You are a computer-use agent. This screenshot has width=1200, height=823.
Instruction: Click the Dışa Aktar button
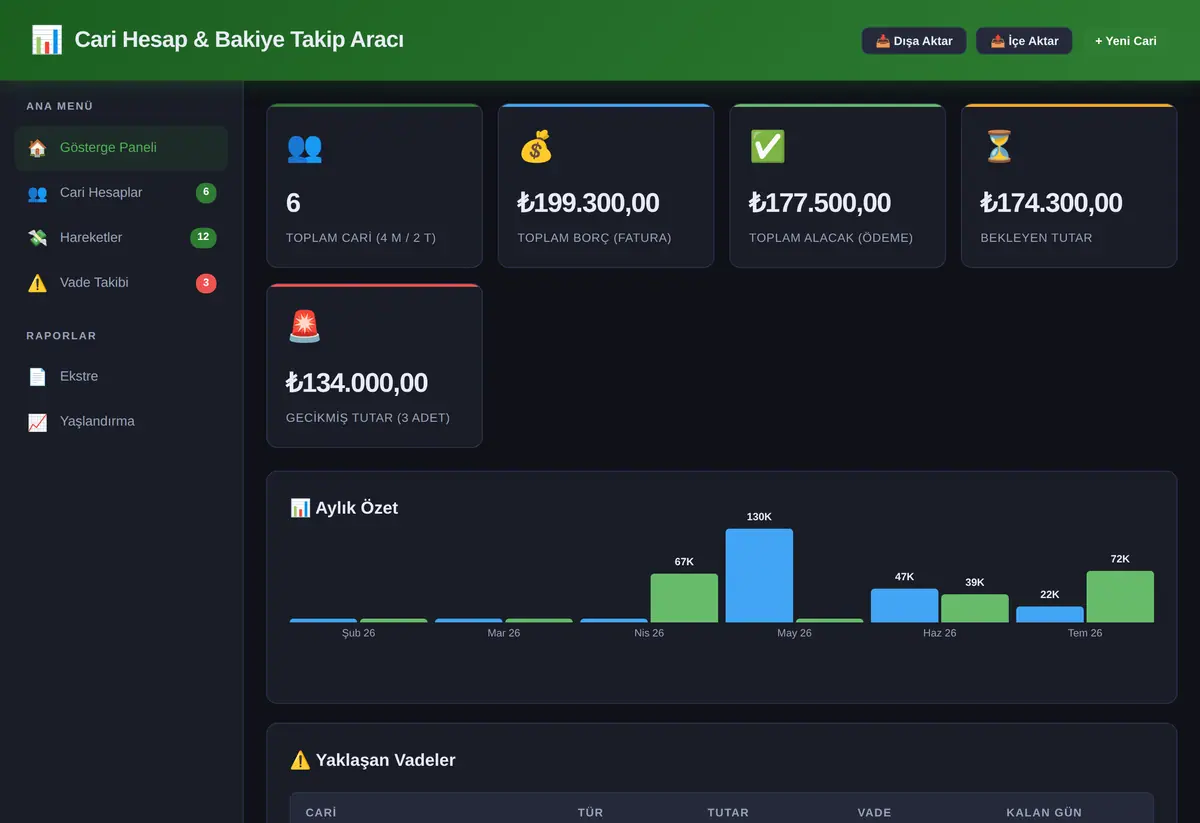click(914, 41)
